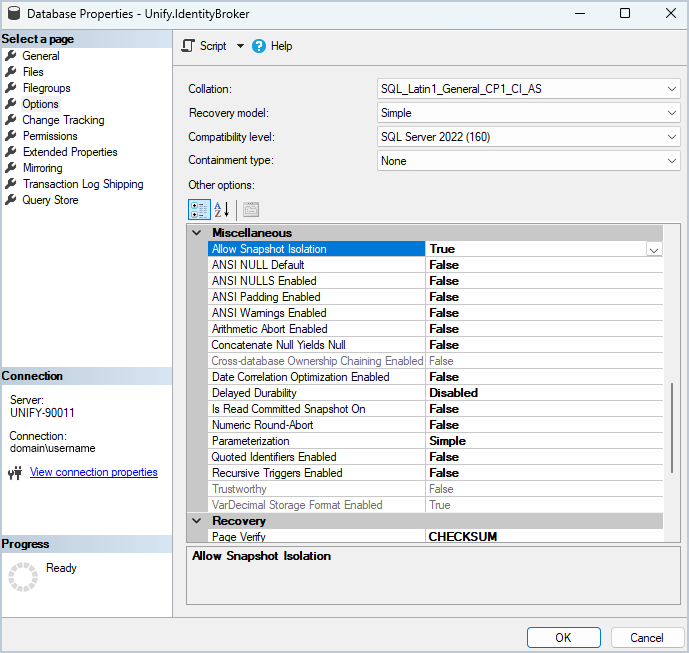Click the OK button

[x=564, y=637]
